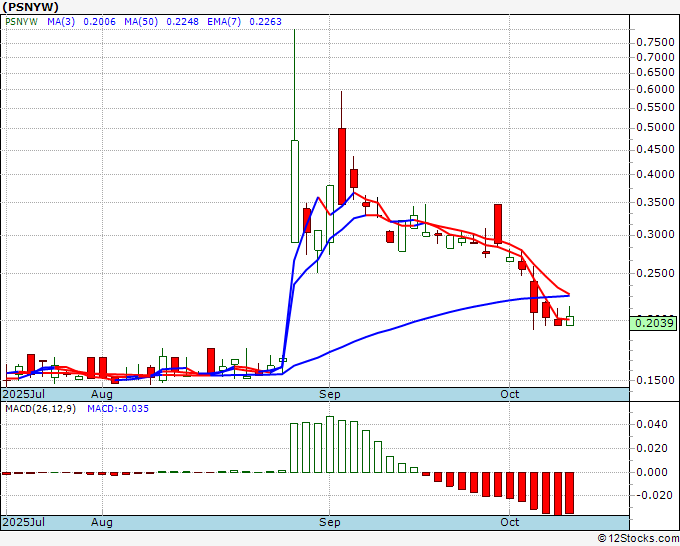Click the MA(3) indicator label
680x546 pixels.
coord(61,22)
